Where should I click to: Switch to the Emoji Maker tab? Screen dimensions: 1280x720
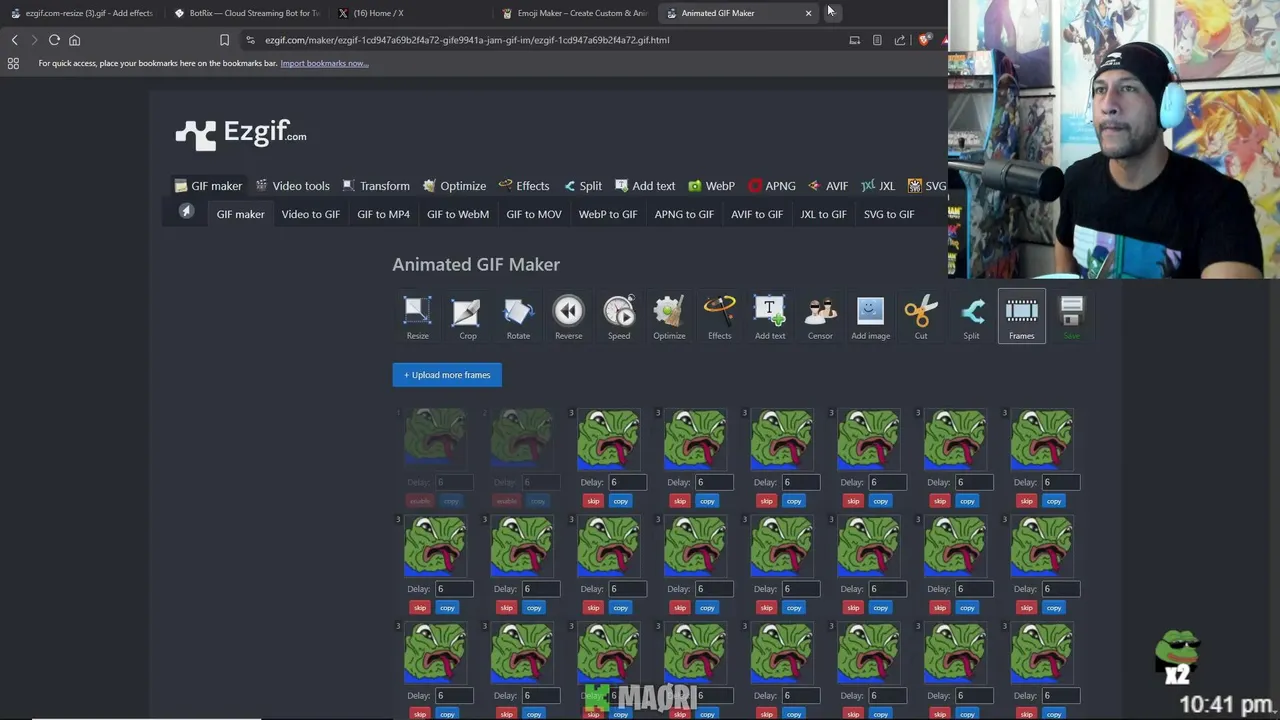(x=575, y=13)
